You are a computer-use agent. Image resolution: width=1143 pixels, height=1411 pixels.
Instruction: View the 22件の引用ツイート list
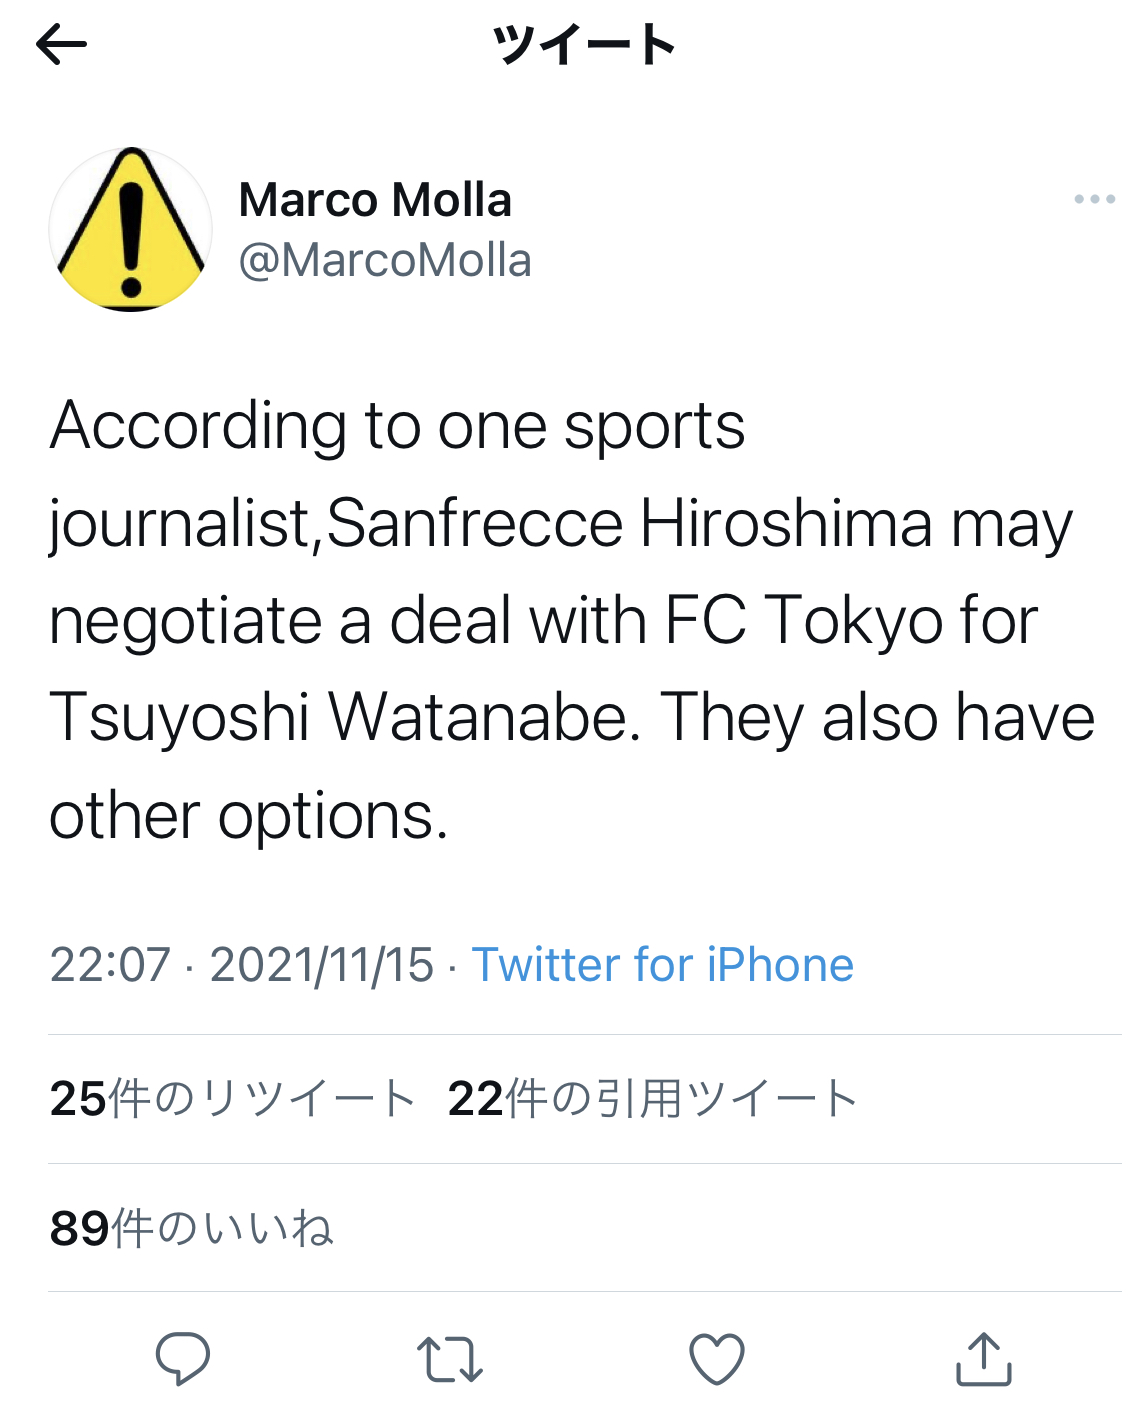(652, 1099)
